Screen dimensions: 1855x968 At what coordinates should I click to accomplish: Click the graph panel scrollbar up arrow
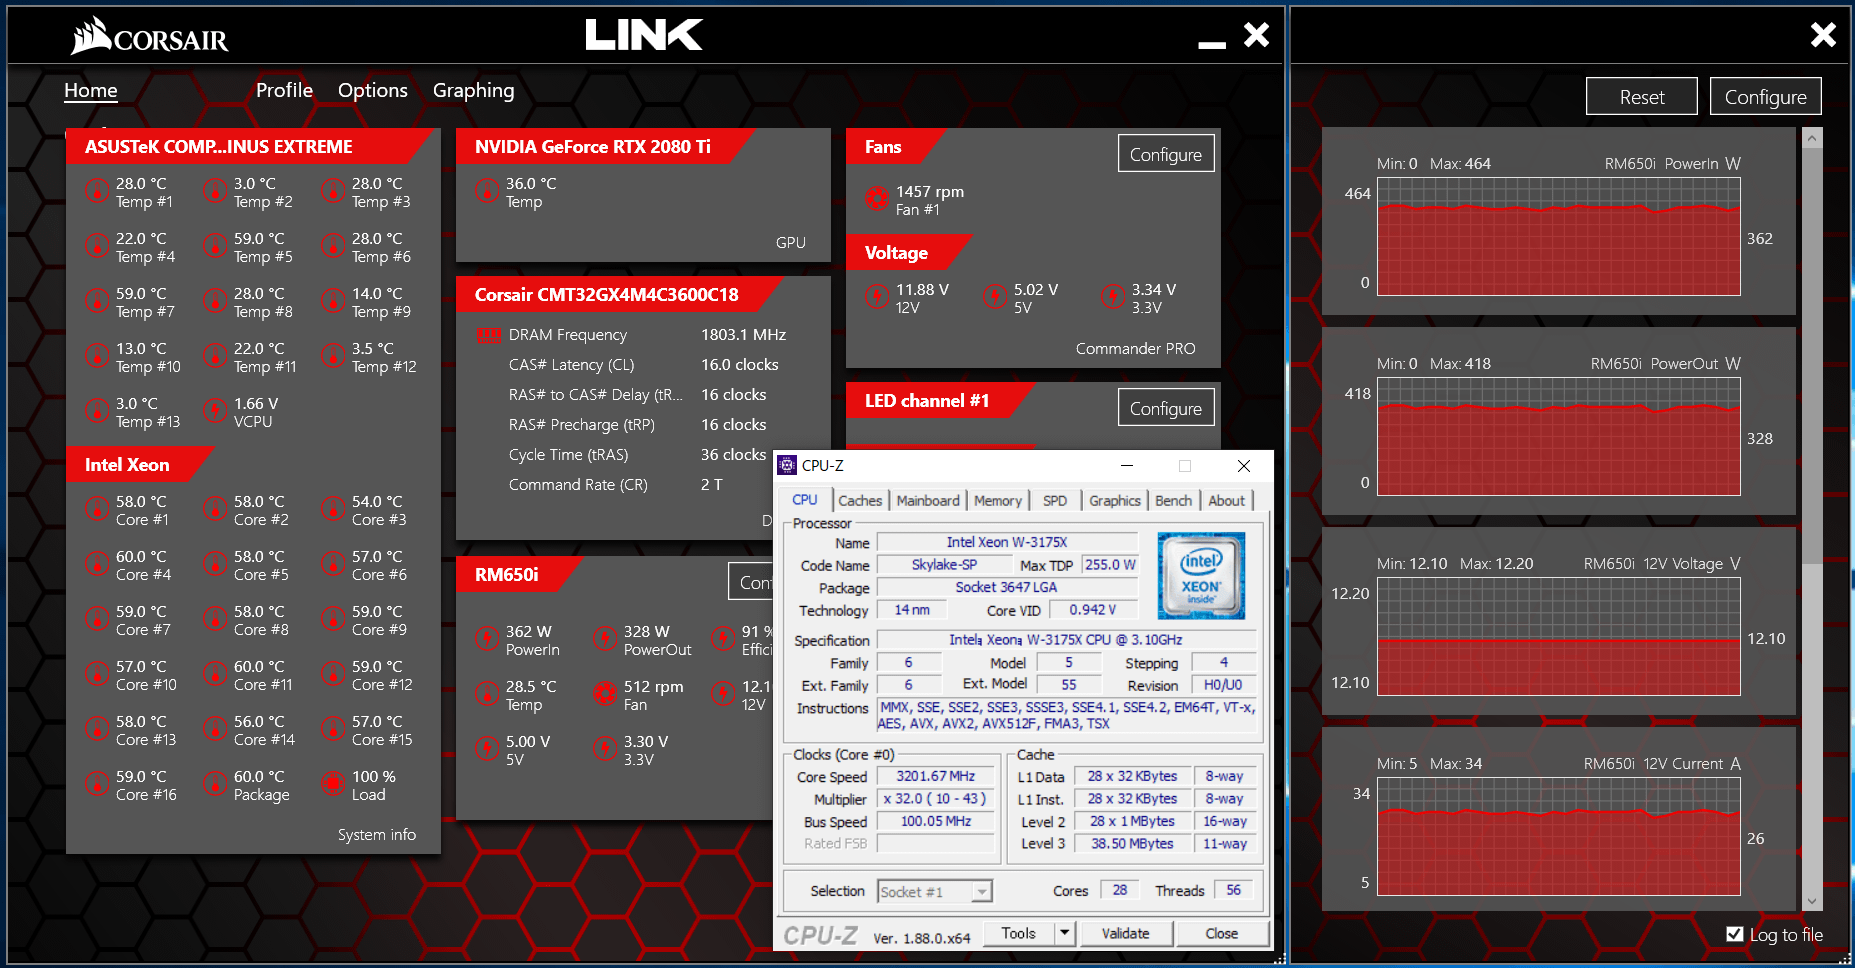1812,138
